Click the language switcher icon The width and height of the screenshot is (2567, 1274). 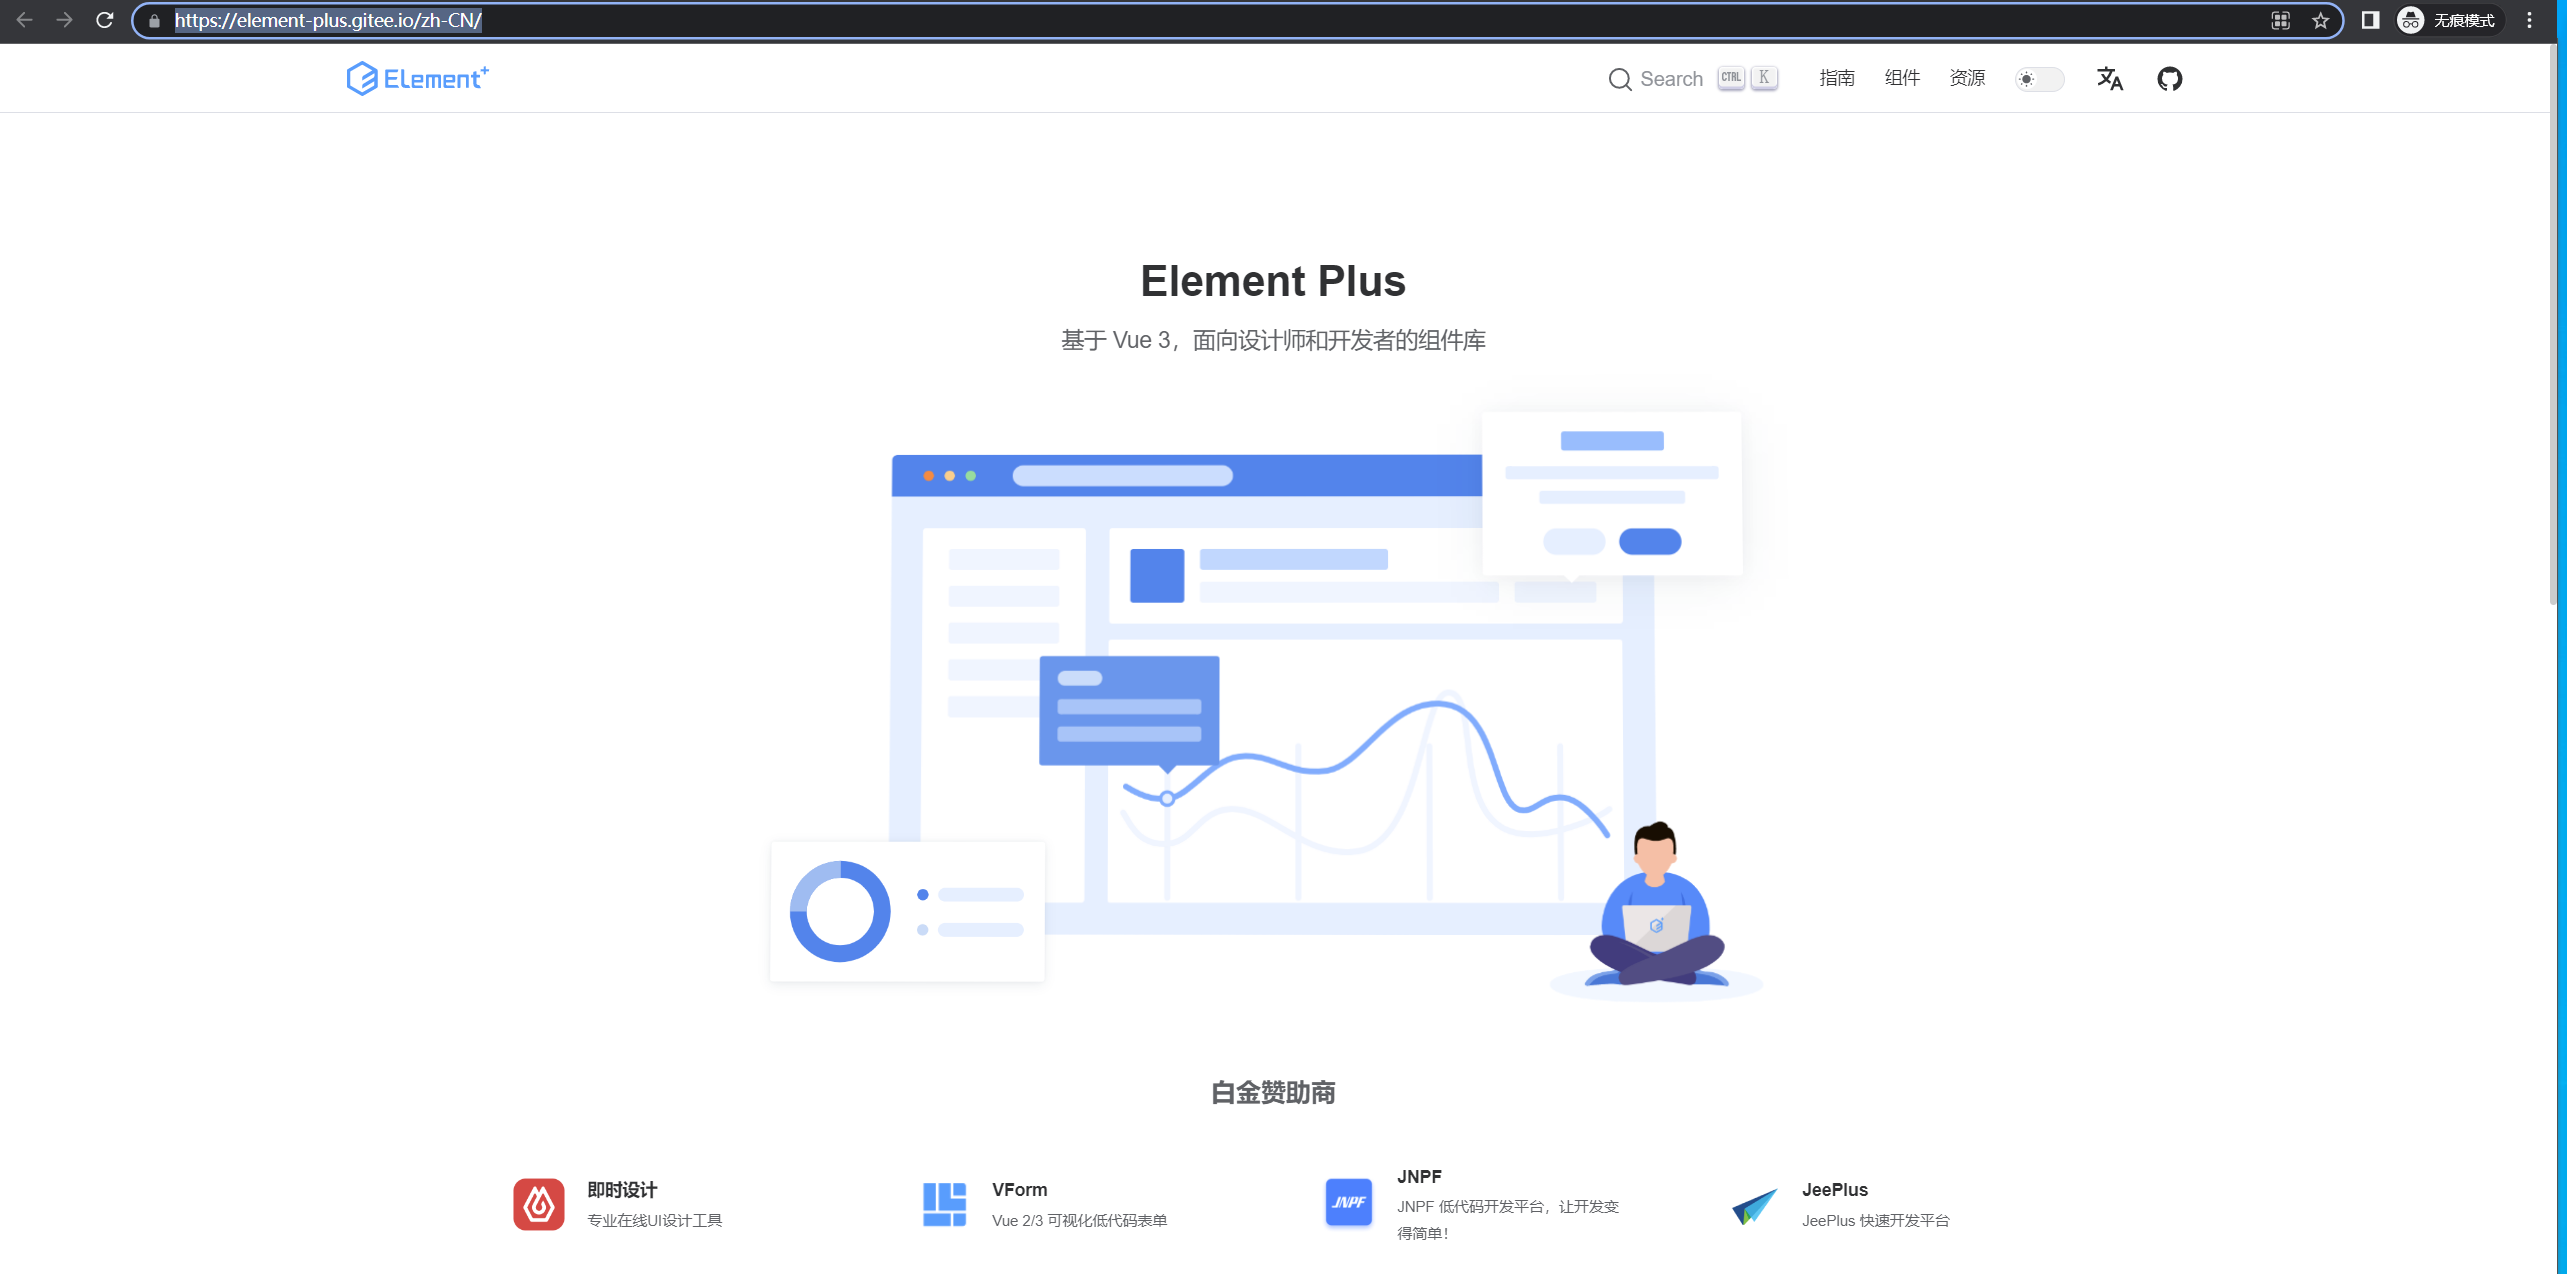[x=2112, y=77]
